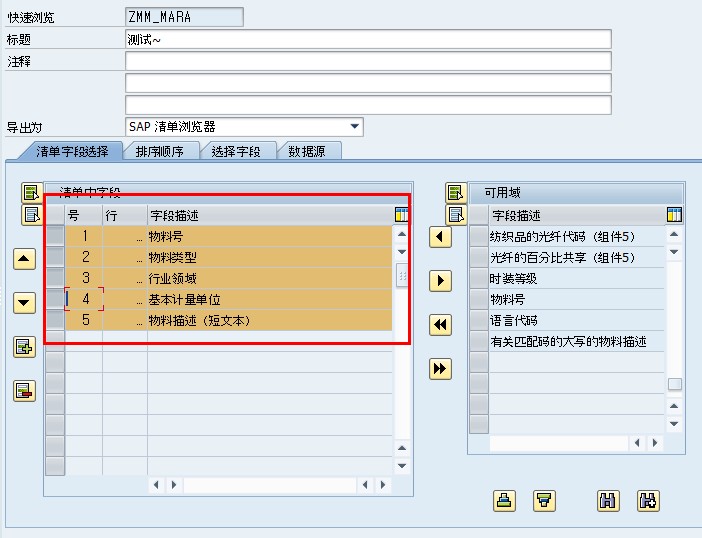Click insert row icon with green plus
The height and width of the screenshot is (538, 702).
pyautogui.click(x=24, y=346)
